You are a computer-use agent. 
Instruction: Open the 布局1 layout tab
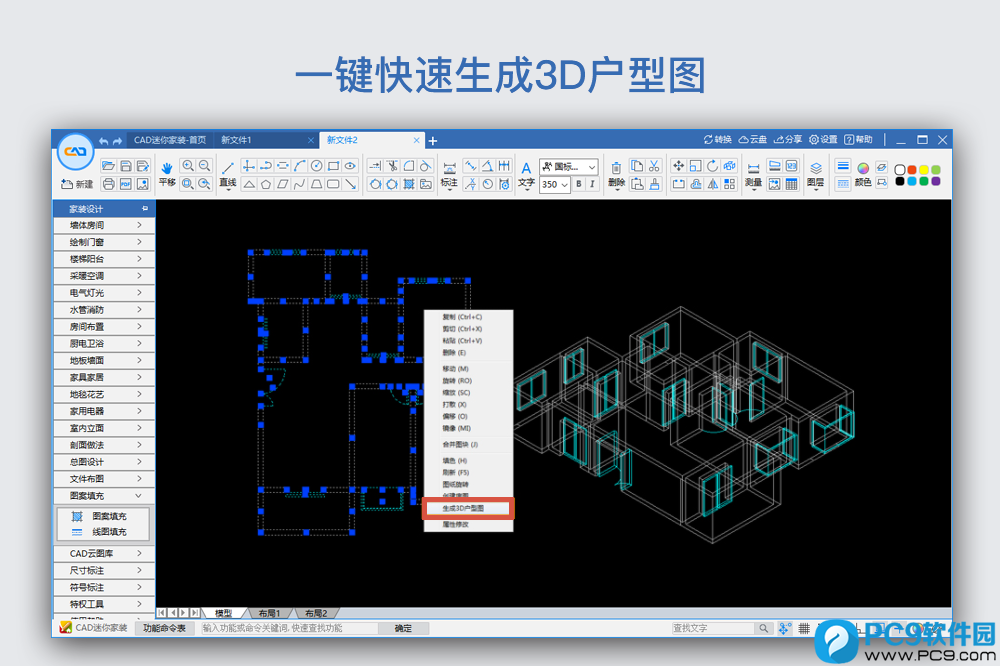pos(269,613)
